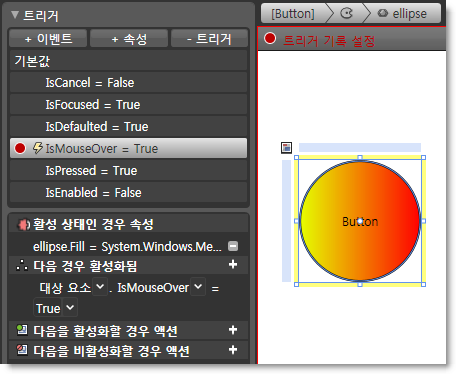Click the template scope icon above the ellipse
Viewport: 456px width, 374px height.
(x=287, y=148)
